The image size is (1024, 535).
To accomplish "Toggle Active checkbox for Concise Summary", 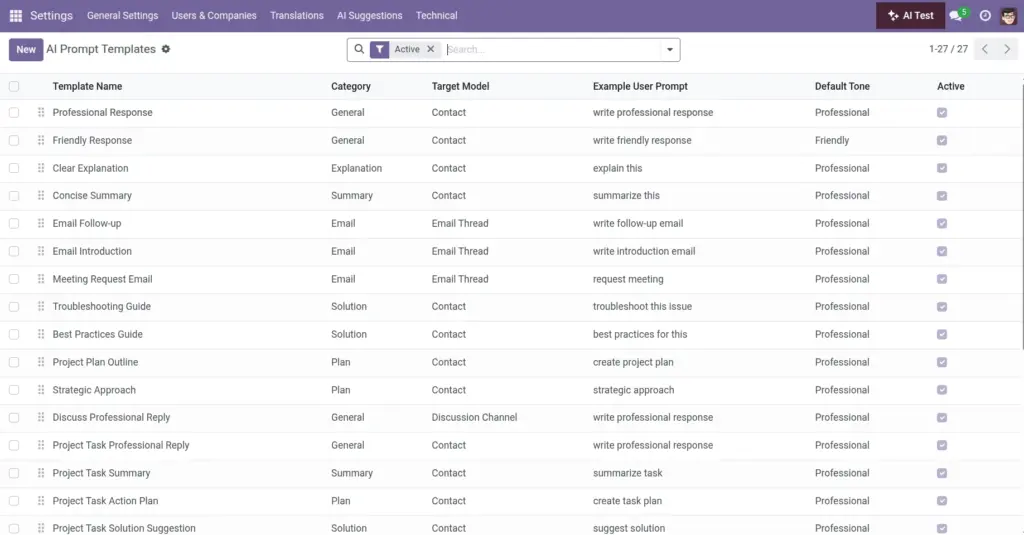I will pyautogui.click(x=942, y=195).
